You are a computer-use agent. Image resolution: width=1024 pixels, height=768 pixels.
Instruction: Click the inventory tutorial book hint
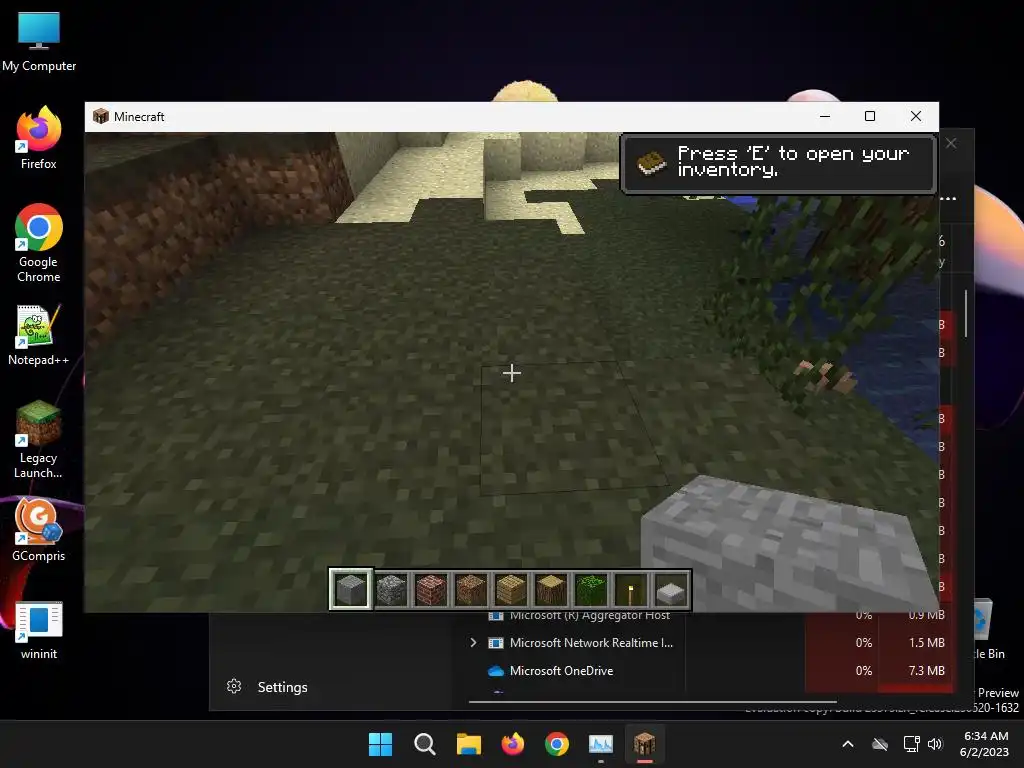[777, 163]
